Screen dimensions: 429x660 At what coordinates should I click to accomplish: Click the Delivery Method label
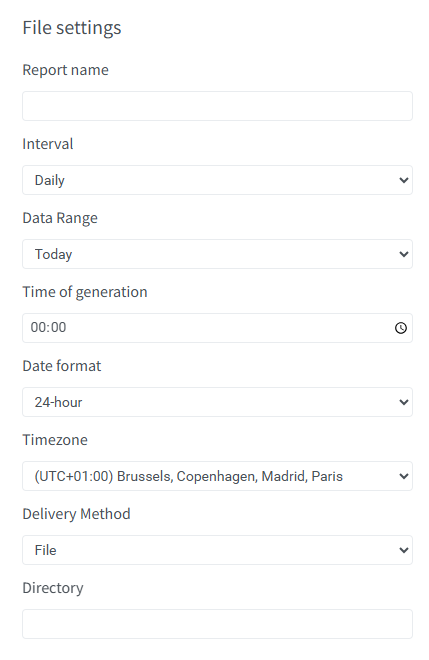pyautogui.click(x=76, y=514)
